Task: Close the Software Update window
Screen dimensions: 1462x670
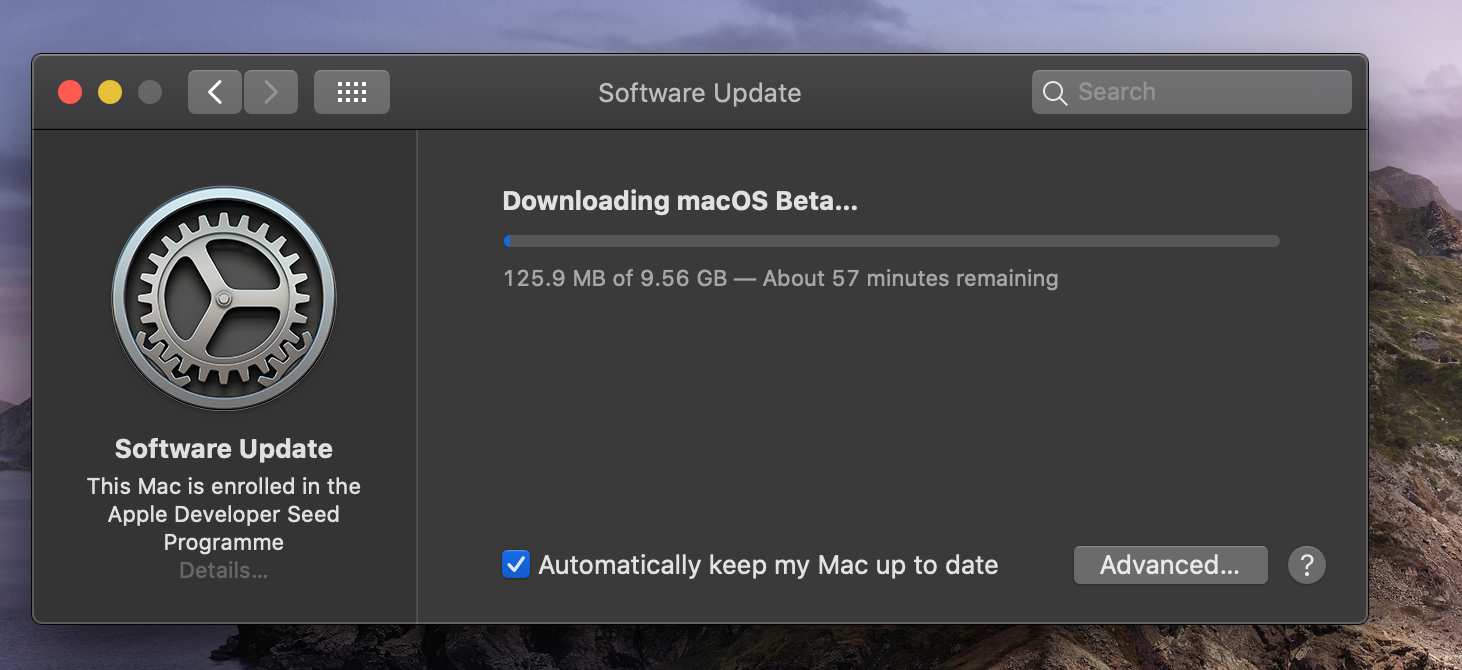Action: 70,92
